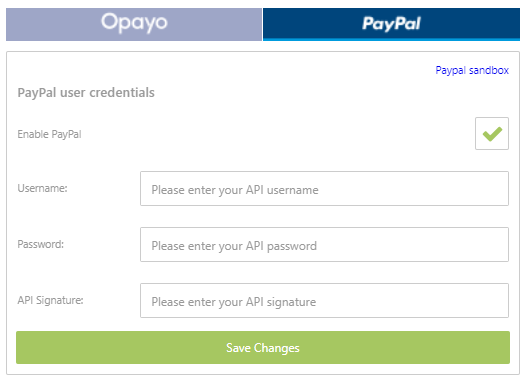The image size is (523, 380).
Task: Click the Enable PayPal label text
Action: [x=49, y=134]
